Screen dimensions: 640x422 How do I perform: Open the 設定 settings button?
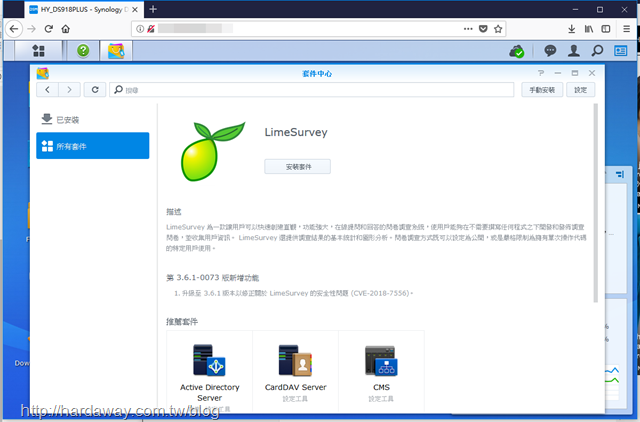tap(580, 90)
